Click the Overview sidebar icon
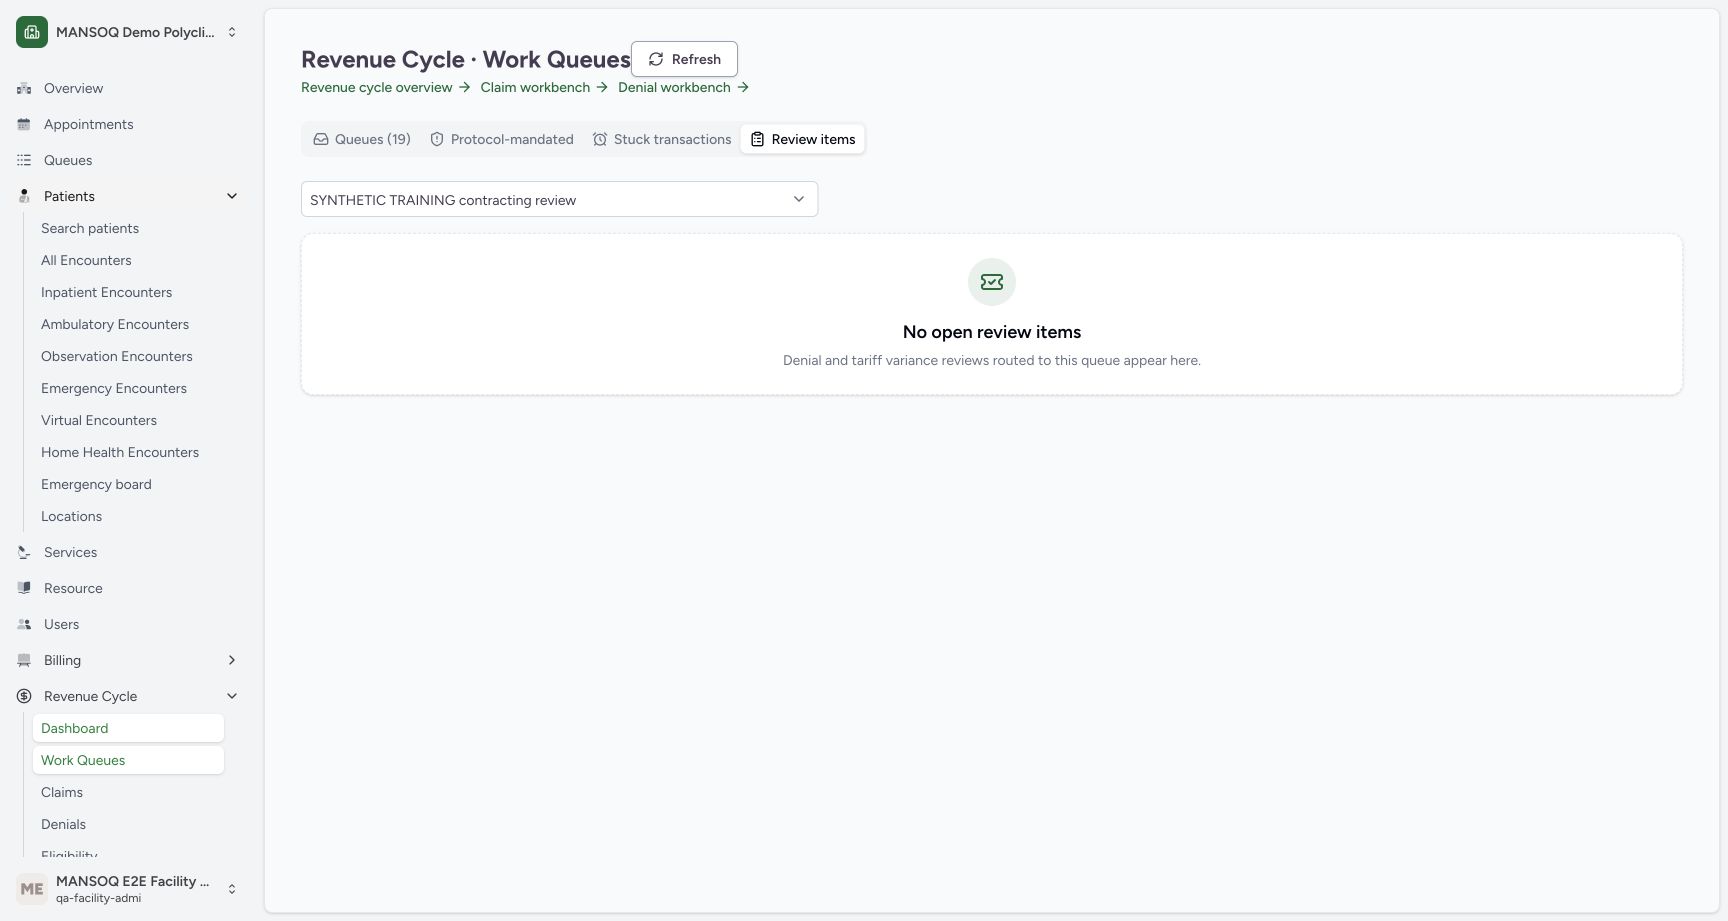This screenshot has width=1728, height=921. [24, 88]
